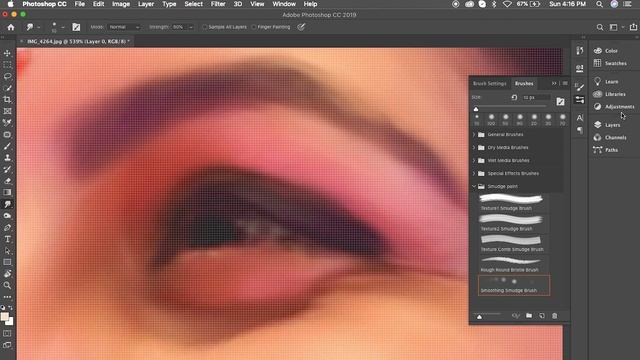Toggle pressure for size icon in options bar
The width and height of the screenshot is (640, 360).
pos(301,27)
